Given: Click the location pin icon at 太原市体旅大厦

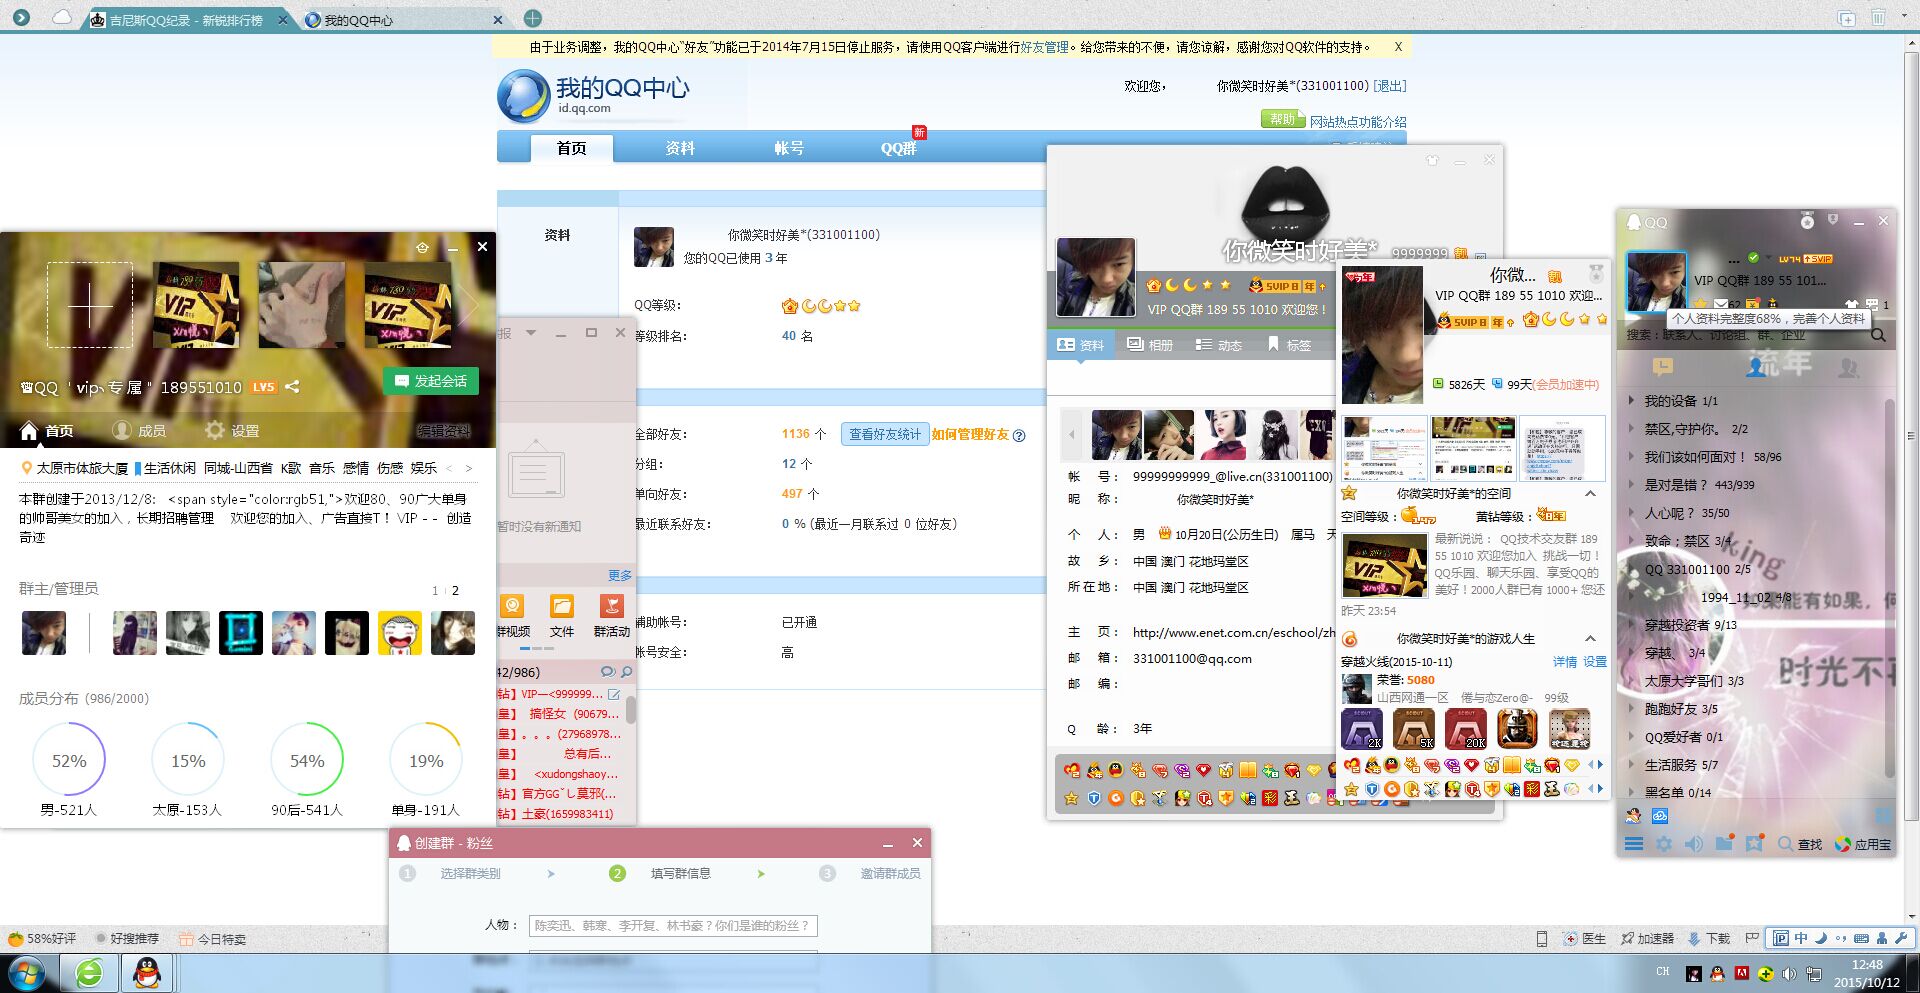Looking at the screenshot, I should [x=26, y=467].
